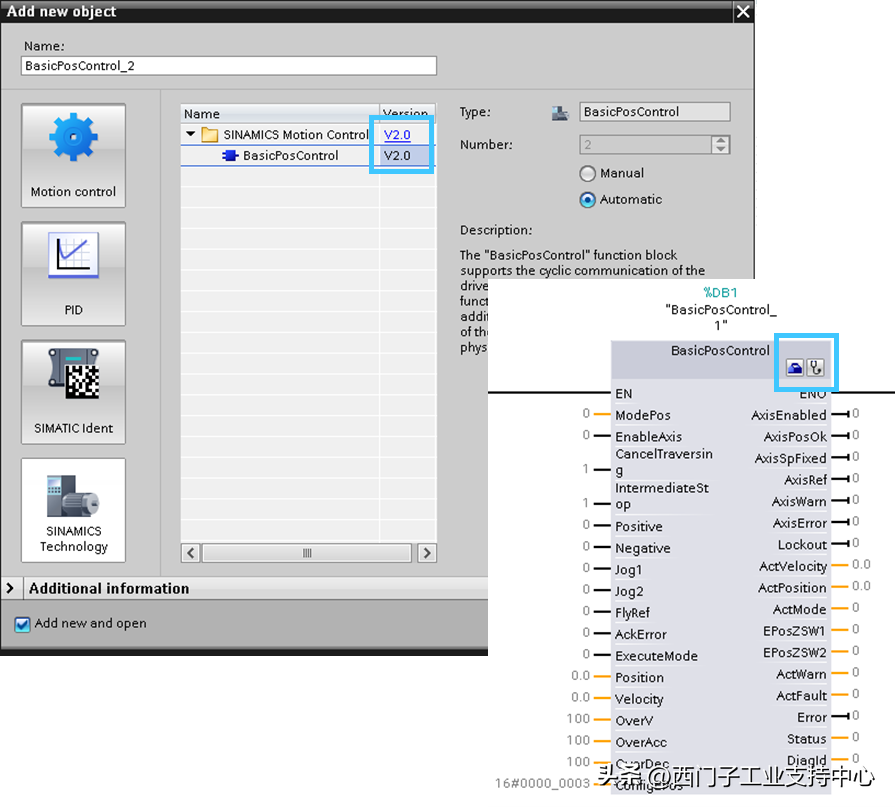Screen dimensions: 895x807
Task: Click the Name input field
Action: [x=229, y=66]
